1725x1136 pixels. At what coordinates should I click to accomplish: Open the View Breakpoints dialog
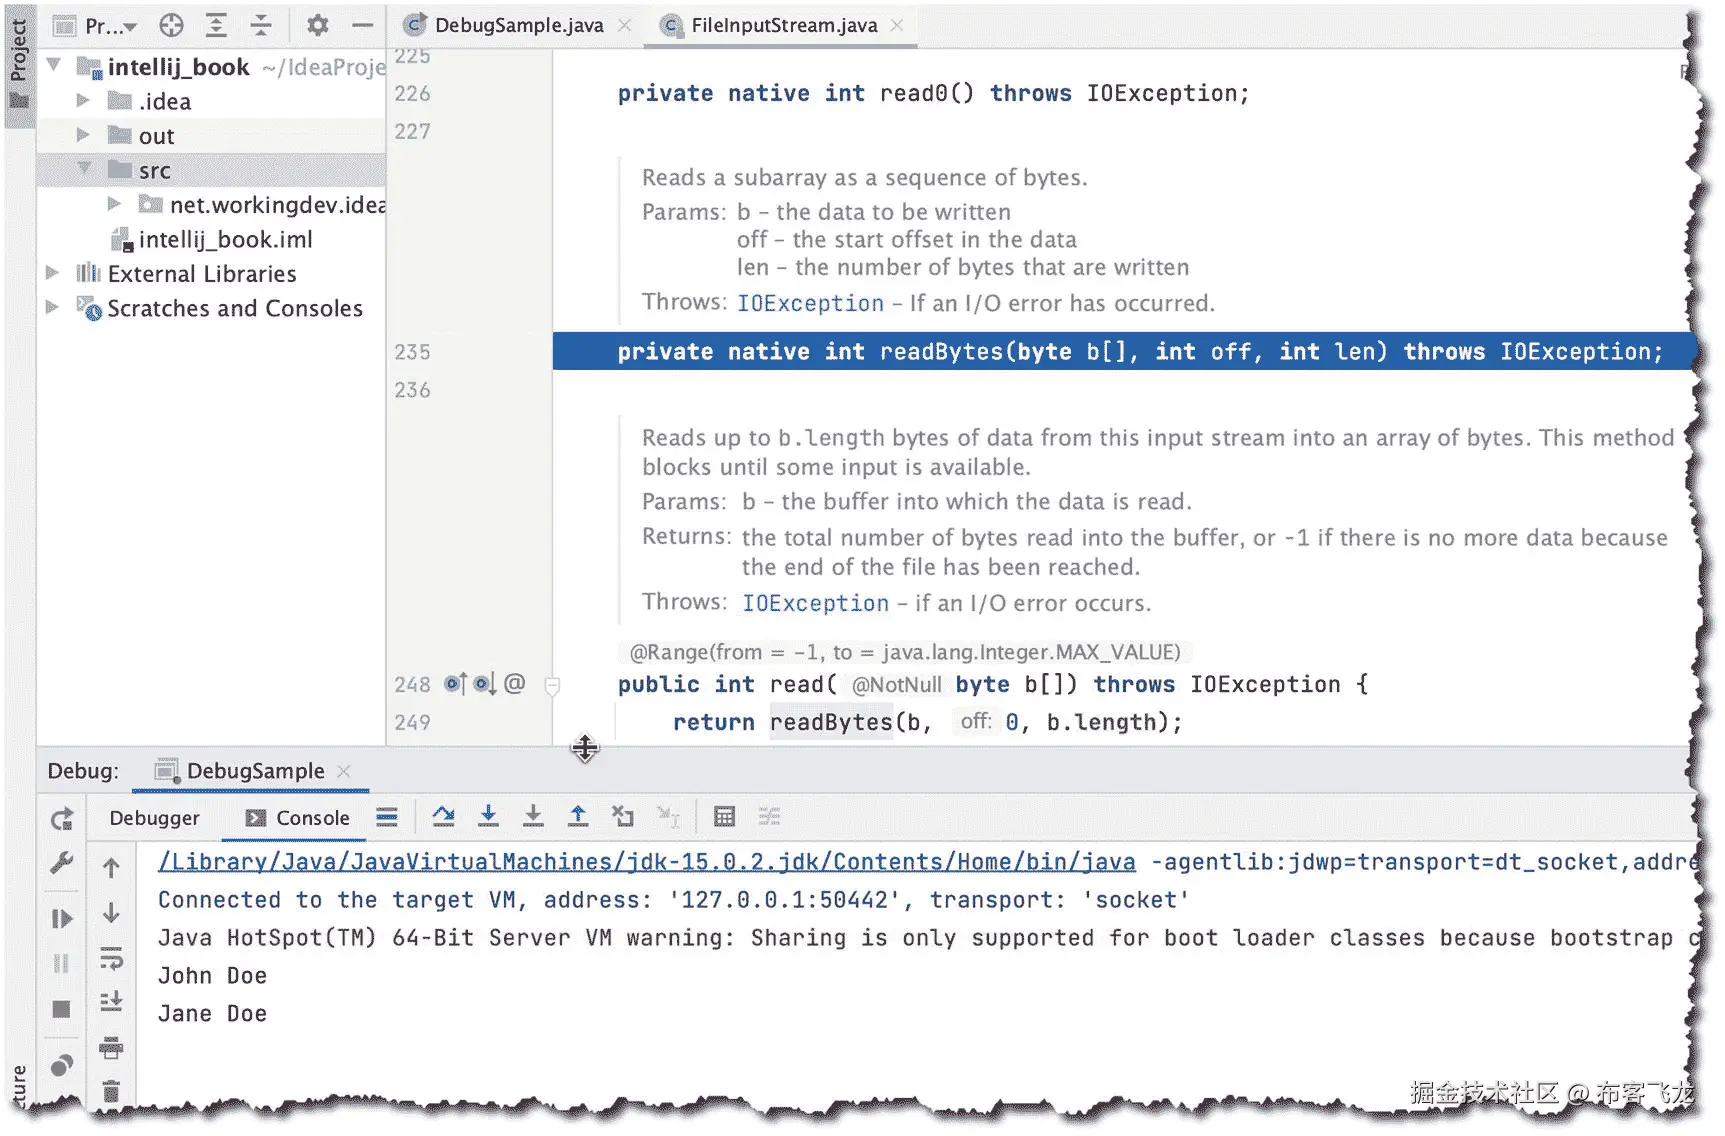62,1065
